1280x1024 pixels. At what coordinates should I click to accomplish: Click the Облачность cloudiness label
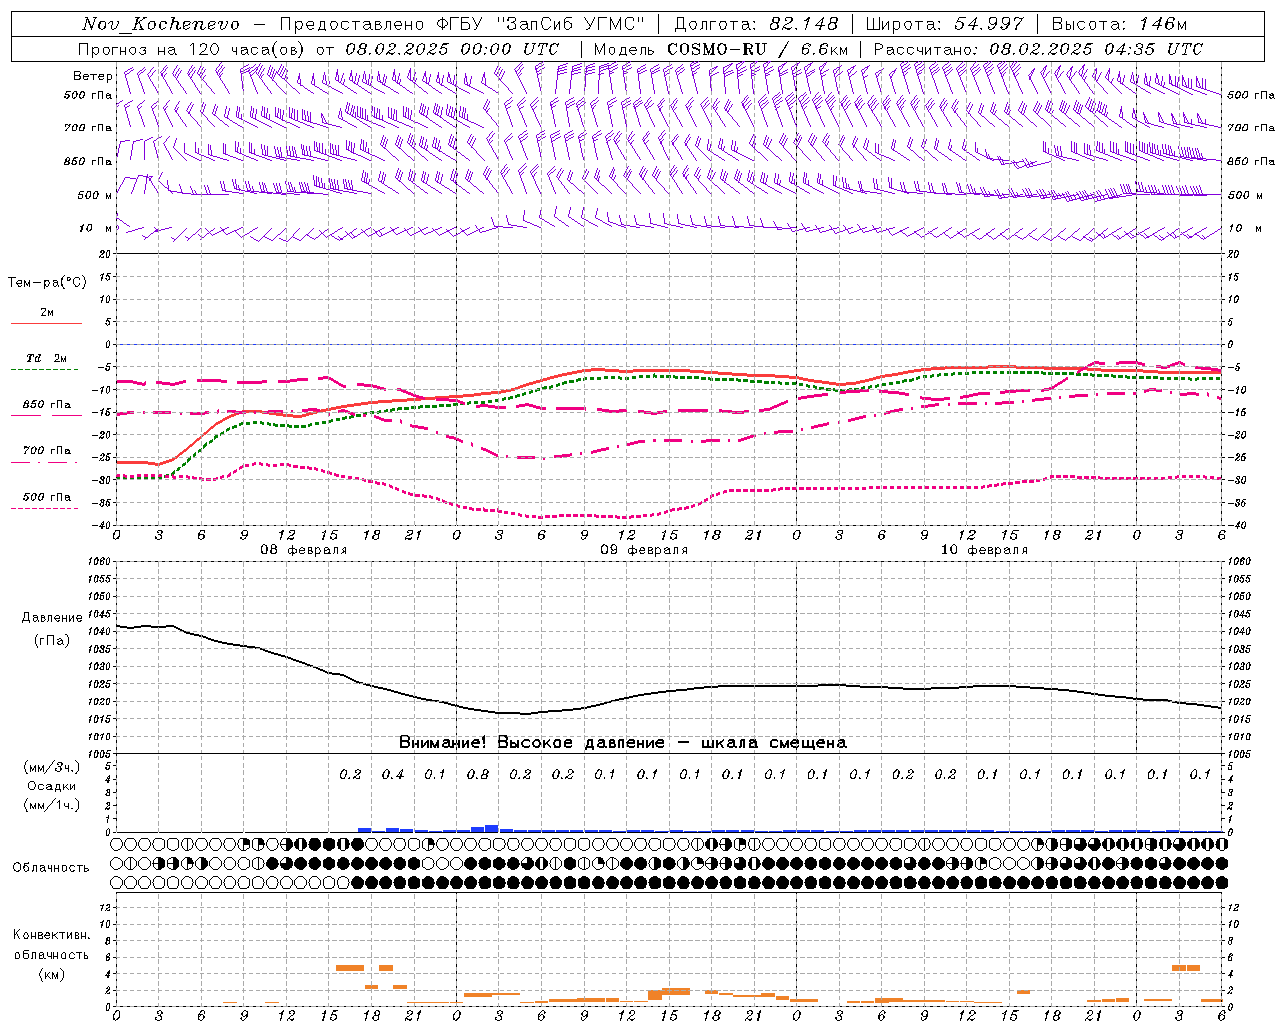coord(51,868)
